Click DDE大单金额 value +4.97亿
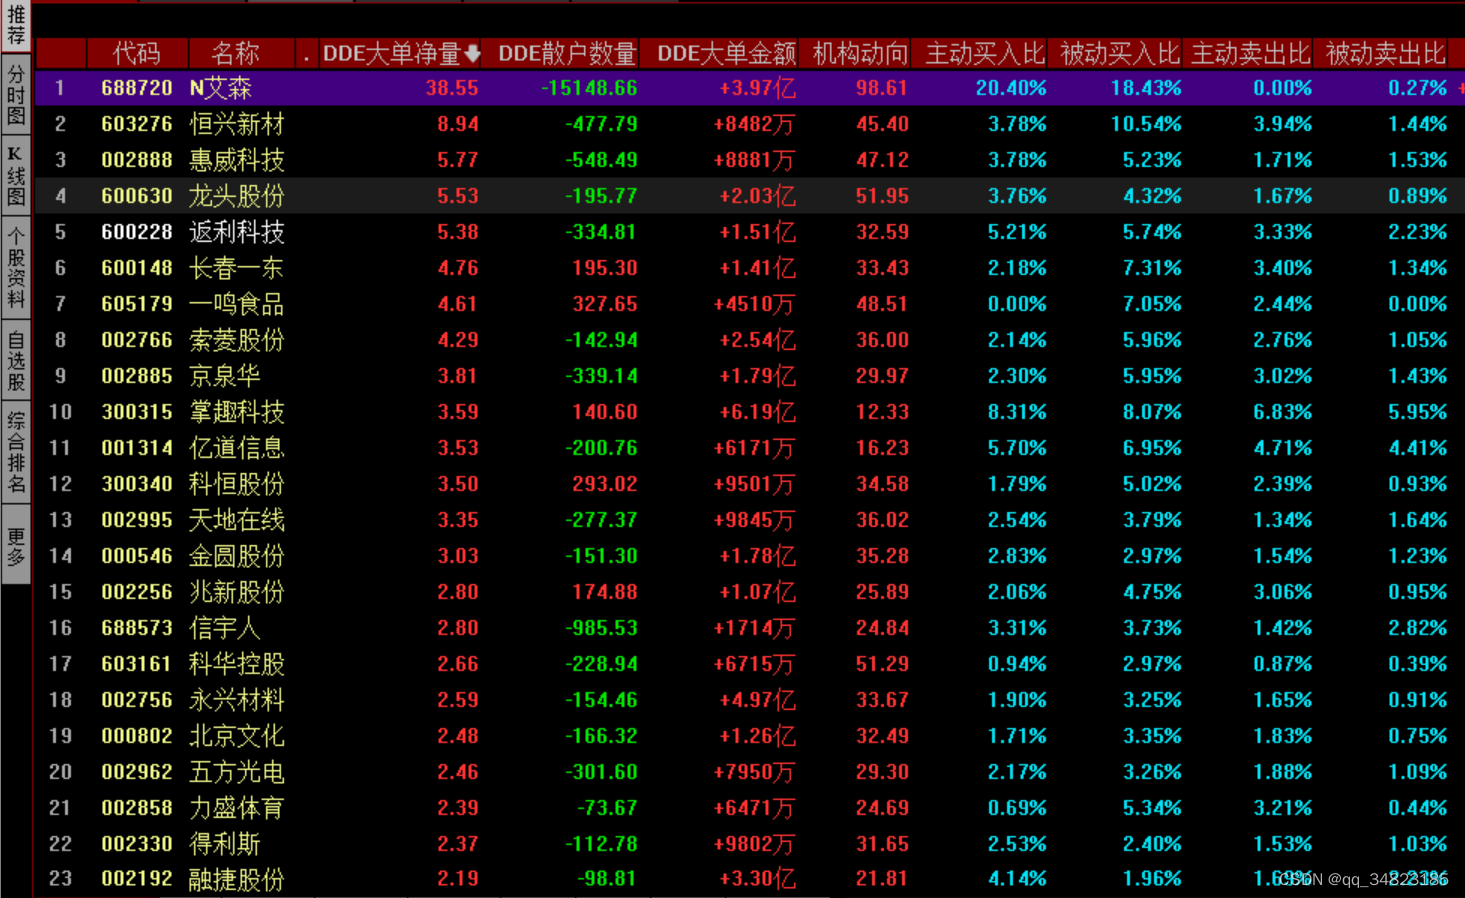The image size is (1465, 898). pyautogui.click(x=757, y=700)
